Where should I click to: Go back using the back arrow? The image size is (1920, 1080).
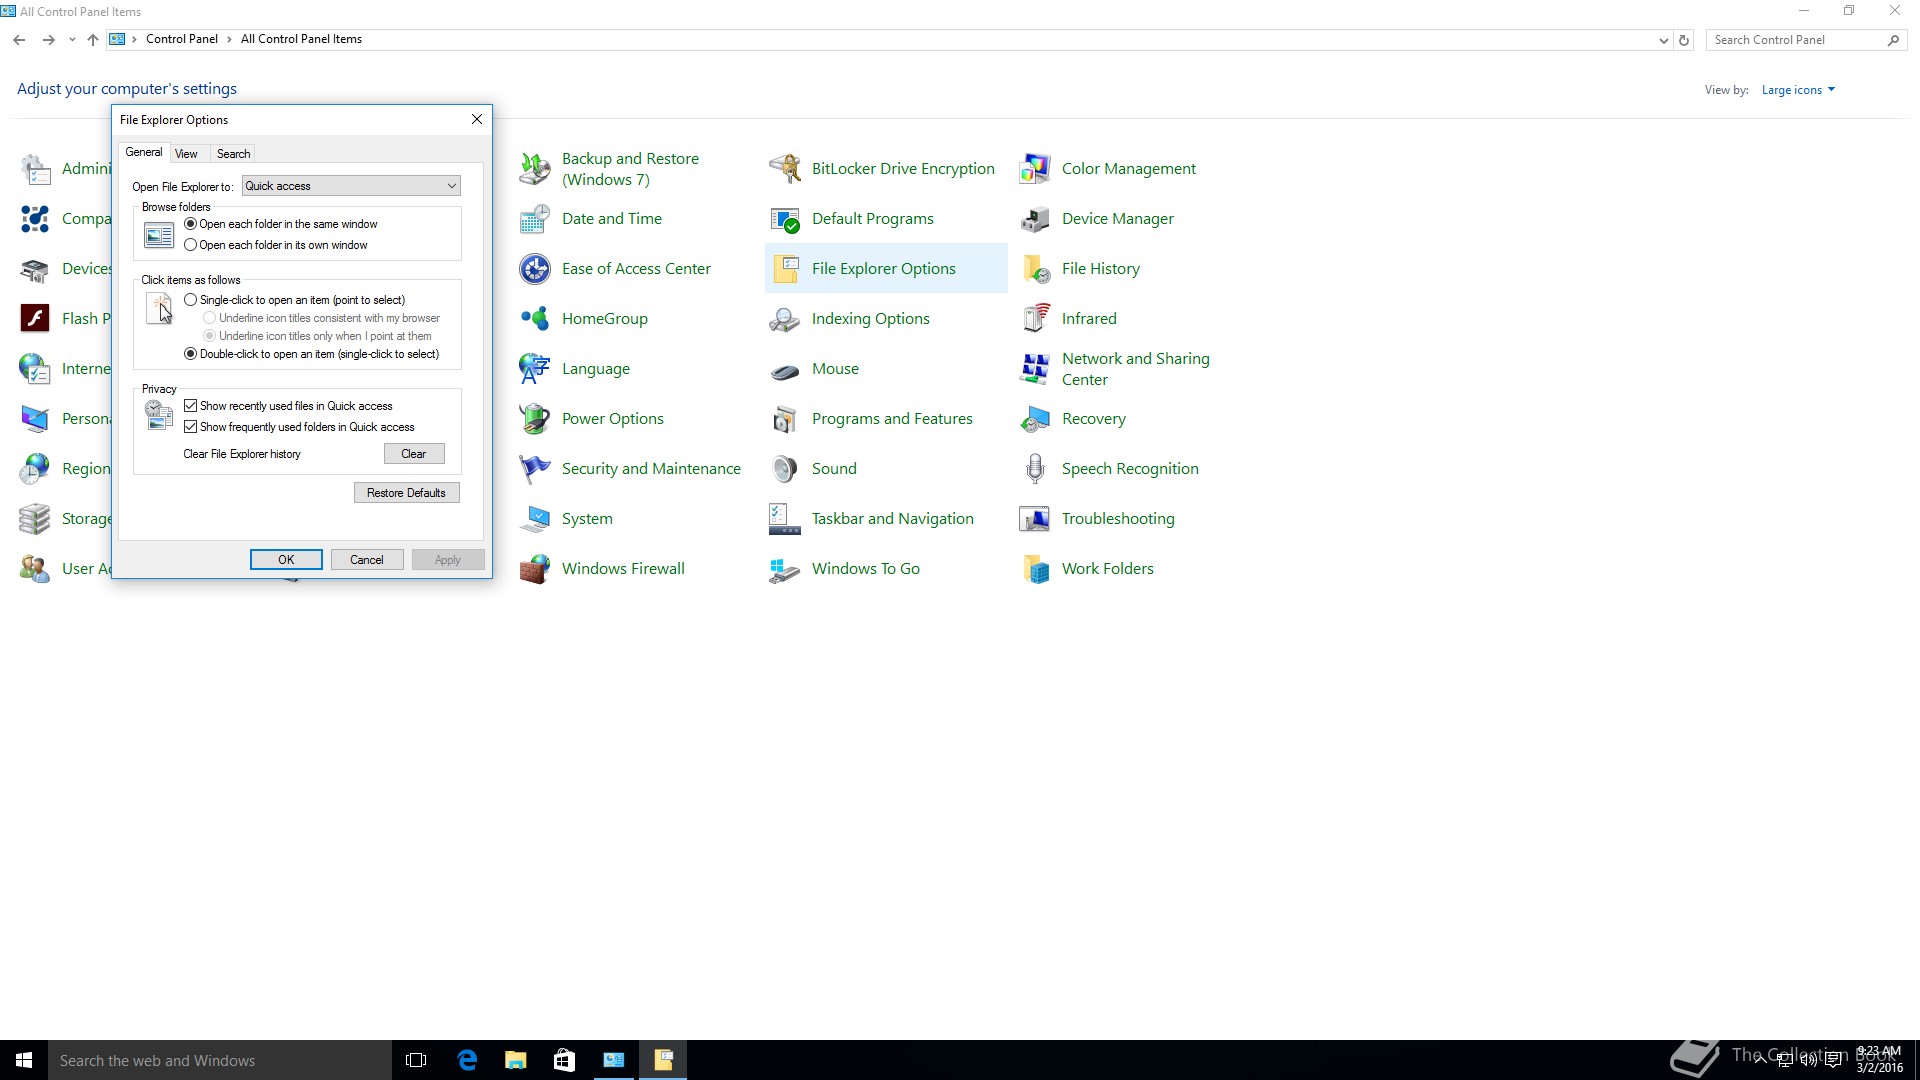(19, 40)
